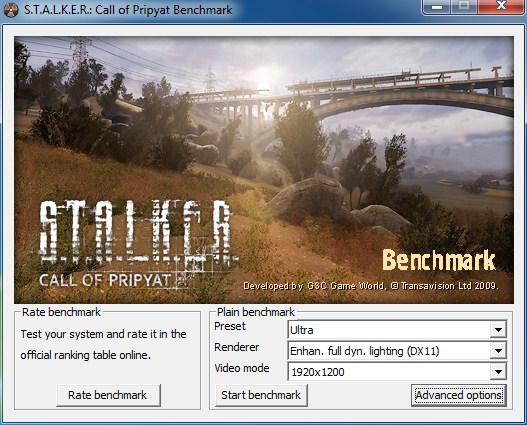Click the Rate benchmark button
The width and height of the screenshot is (527, 425).
[108, 395]
